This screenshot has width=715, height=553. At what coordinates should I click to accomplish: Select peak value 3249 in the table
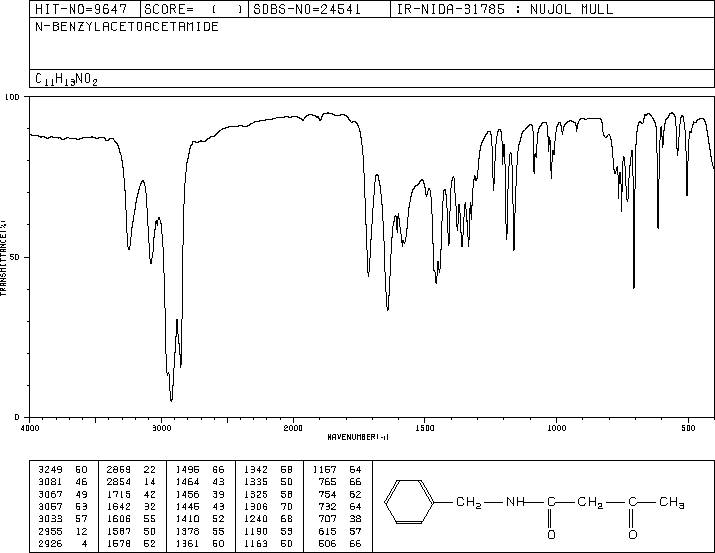(50, 470)
